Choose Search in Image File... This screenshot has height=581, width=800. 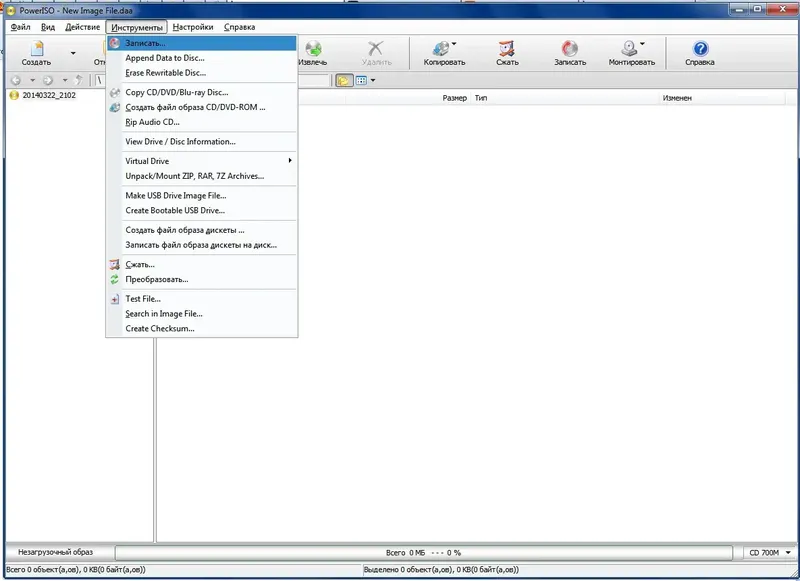202,314
